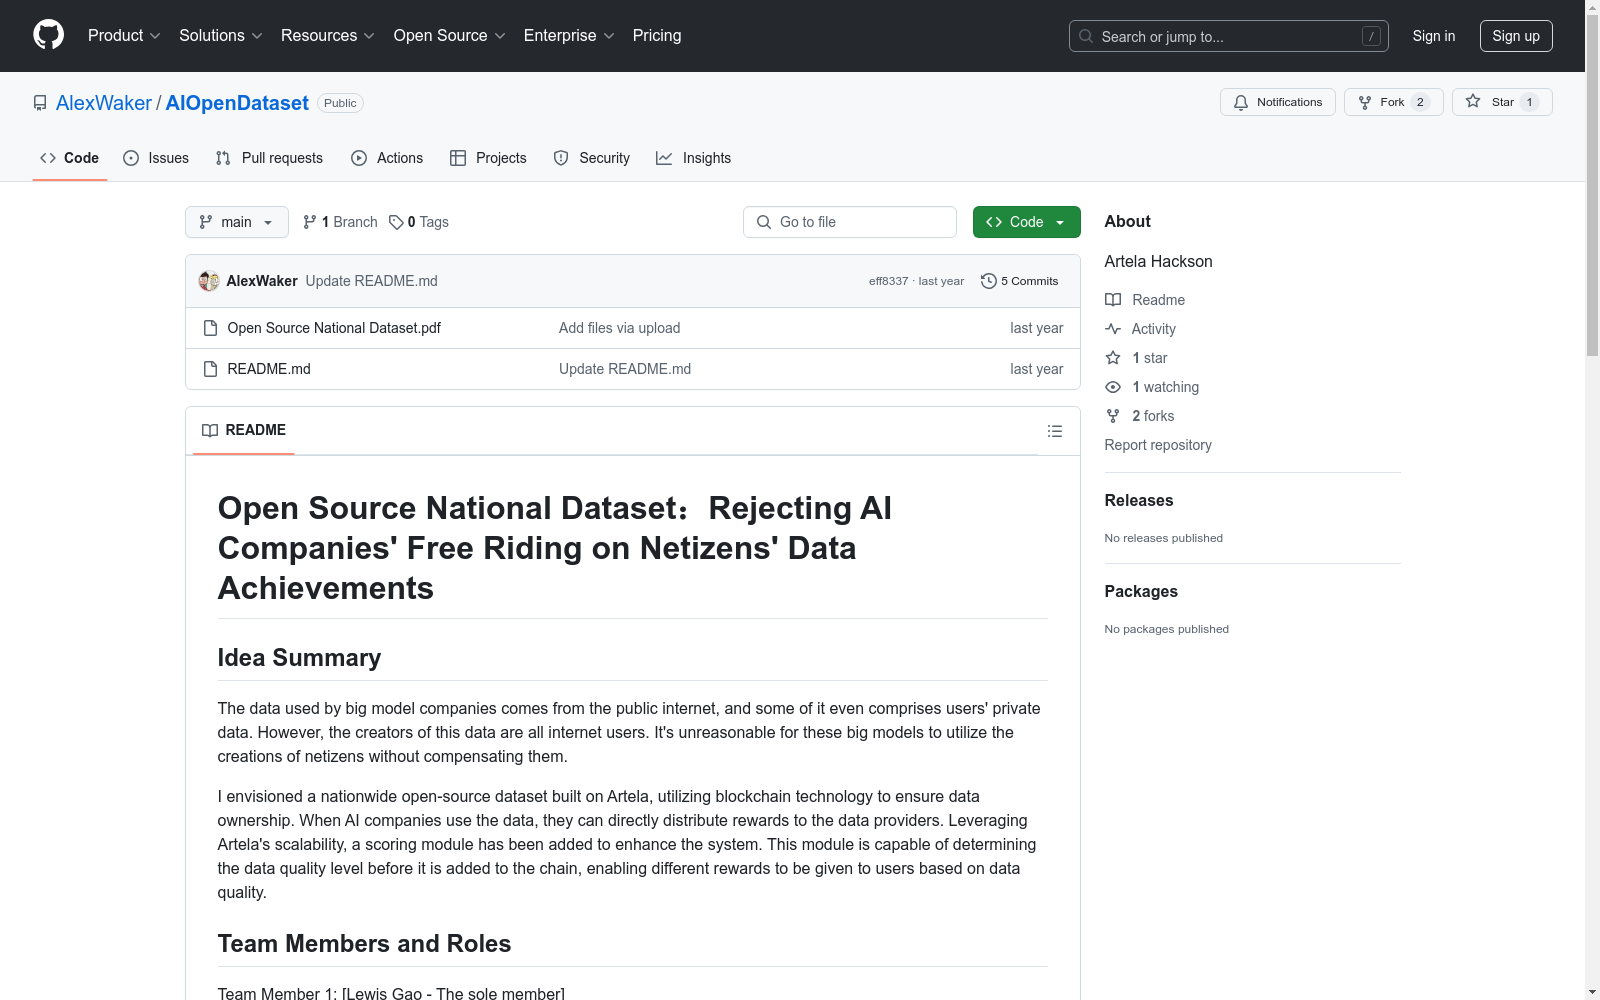Click the scrollbar down arrow
The width and height of the screenshot is (1600, 1000).
pos(1592,992)
